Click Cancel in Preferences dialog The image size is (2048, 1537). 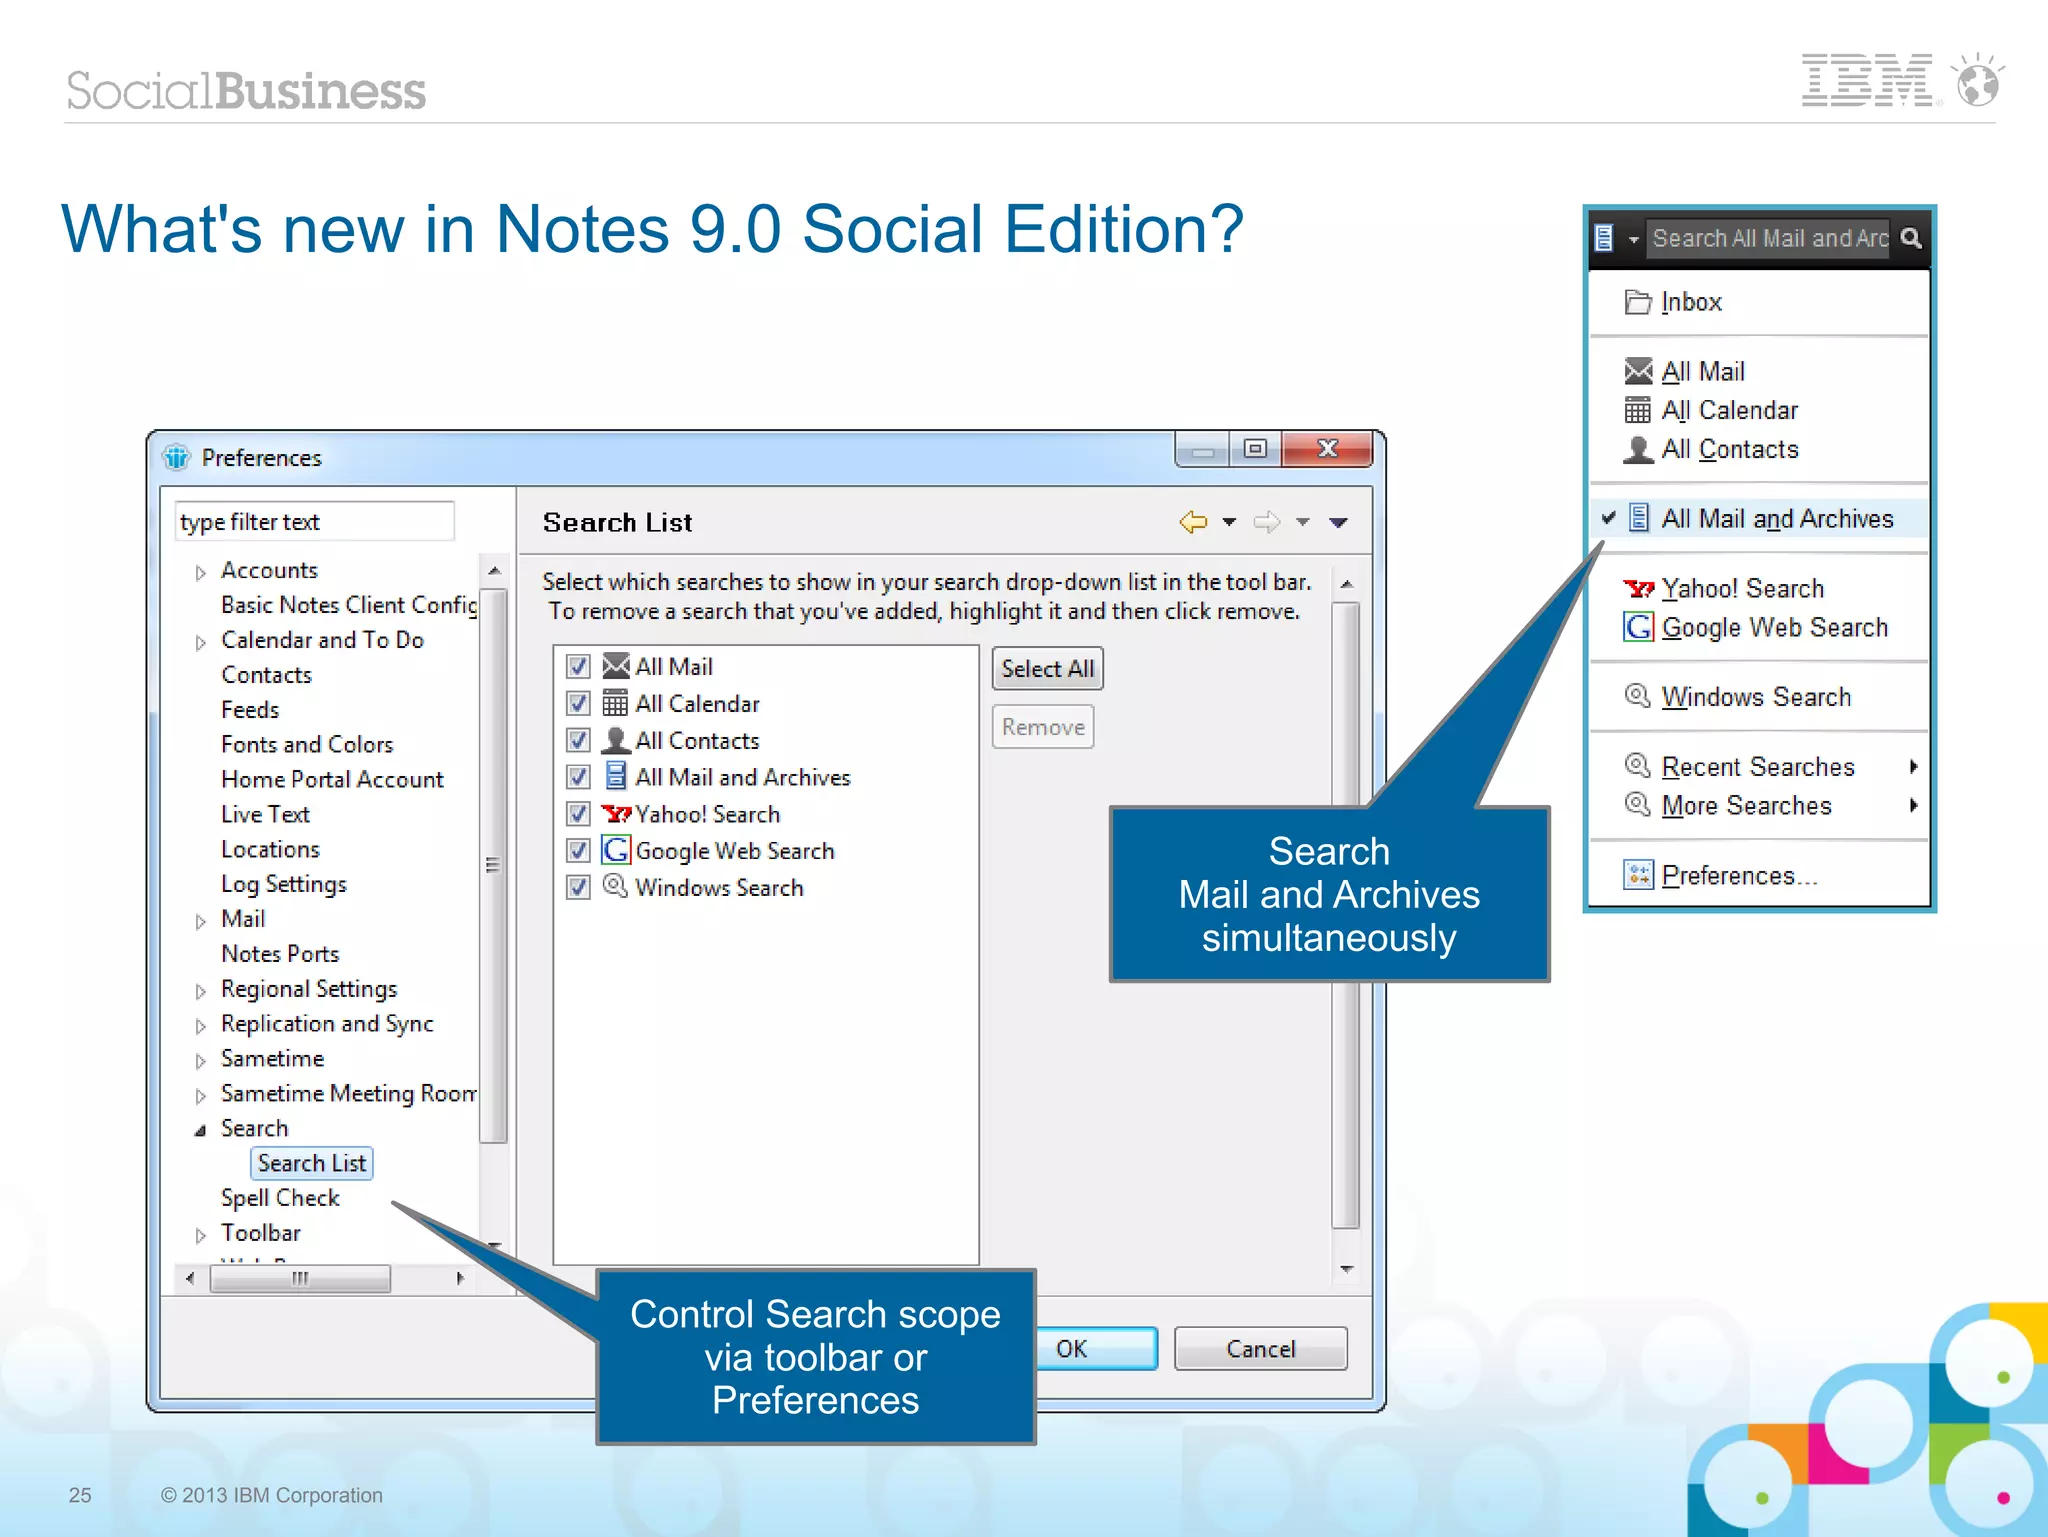coord(1260,1349)
